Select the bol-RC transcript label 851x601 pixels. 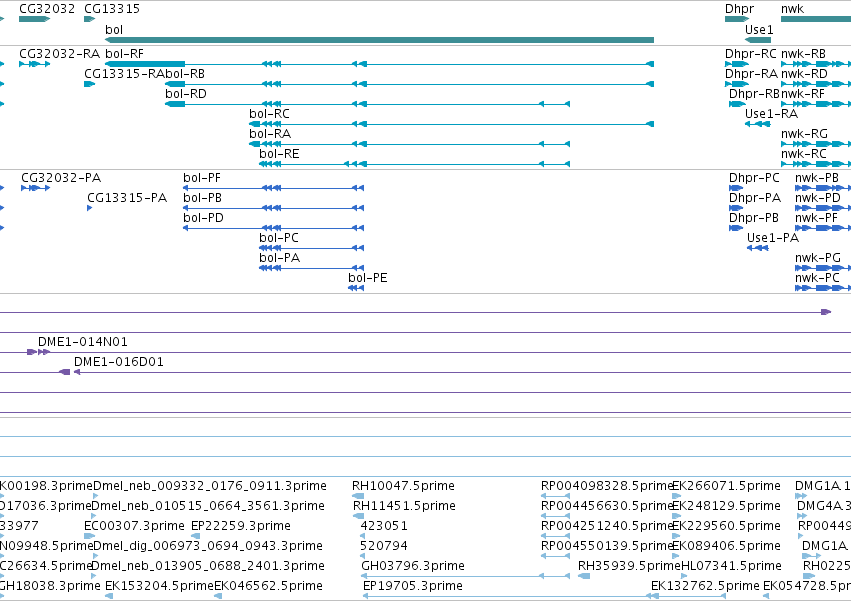pos(269,113)
